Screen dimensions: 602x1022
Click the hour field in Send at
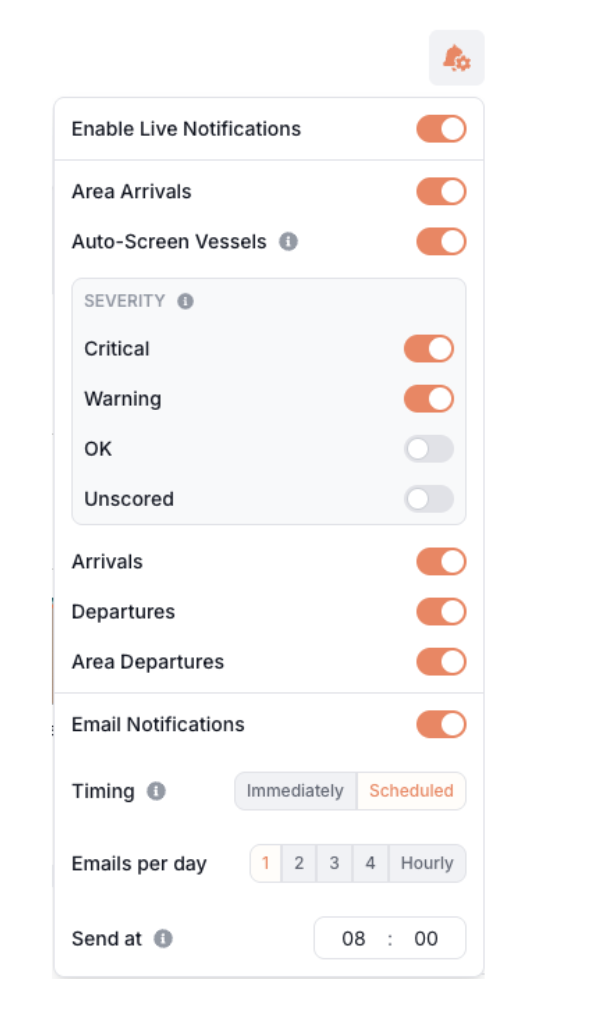click(x=354, y=939)
